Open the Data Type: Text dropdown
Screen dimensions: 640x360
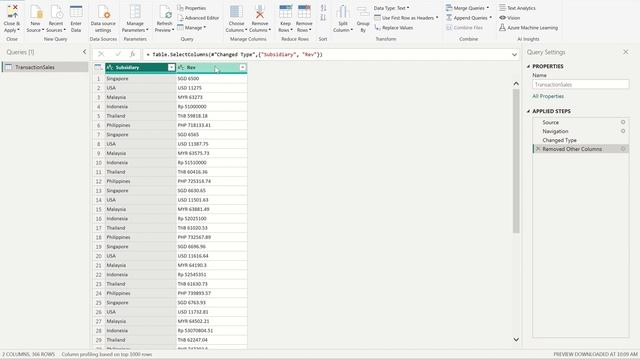391,8
